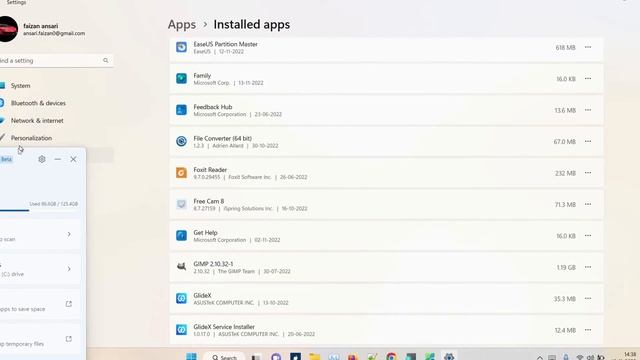Viewport: 640px width, 360px height.
Task: Click the Family app icon
Action: (x=181, y=78)
